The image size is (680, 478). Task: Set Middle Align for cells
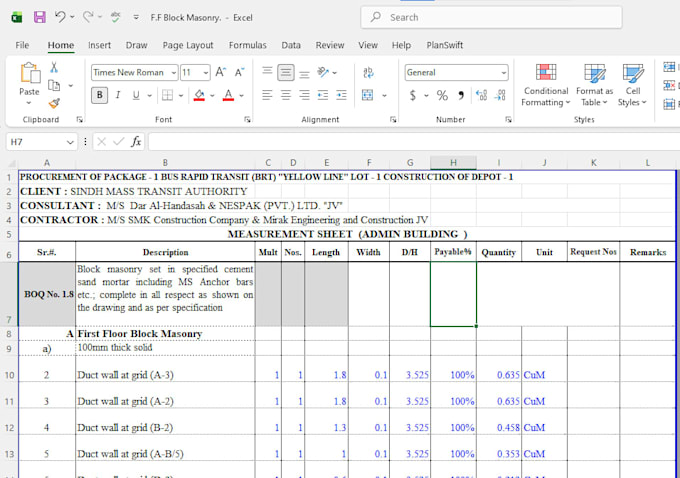tap(286, 72)
